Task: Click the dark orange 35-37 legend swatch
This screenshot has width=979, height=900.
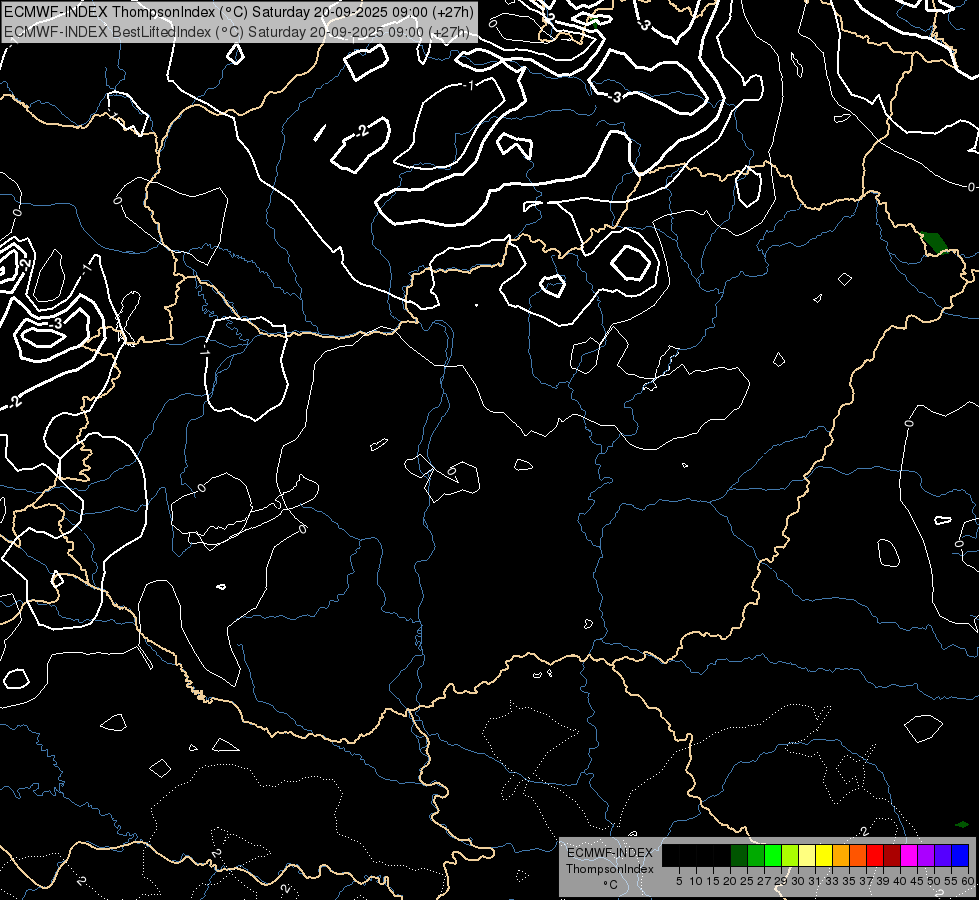Action: (x=858, y=855)
